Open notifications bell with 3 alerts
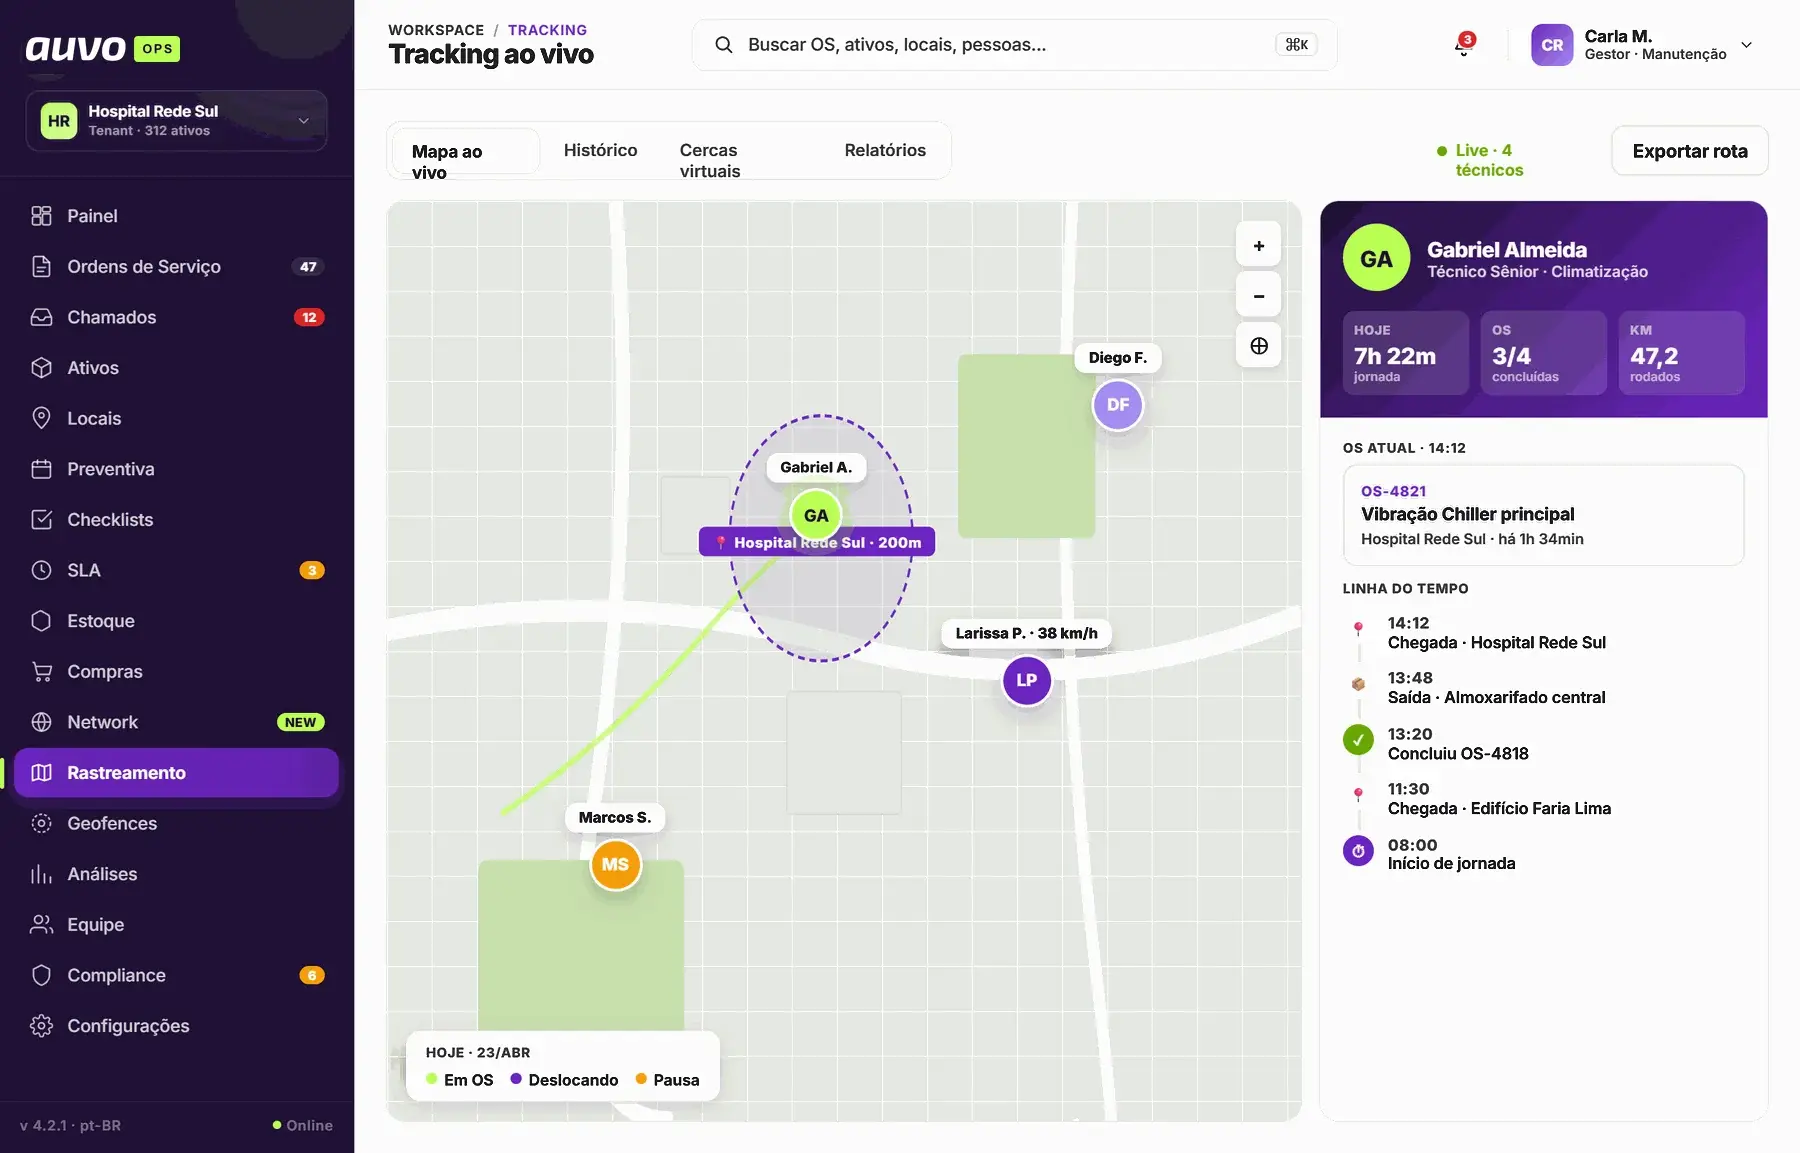Image resolution: width=1800 pixels, height=1153 pixels. click(x=1464, y=45)
